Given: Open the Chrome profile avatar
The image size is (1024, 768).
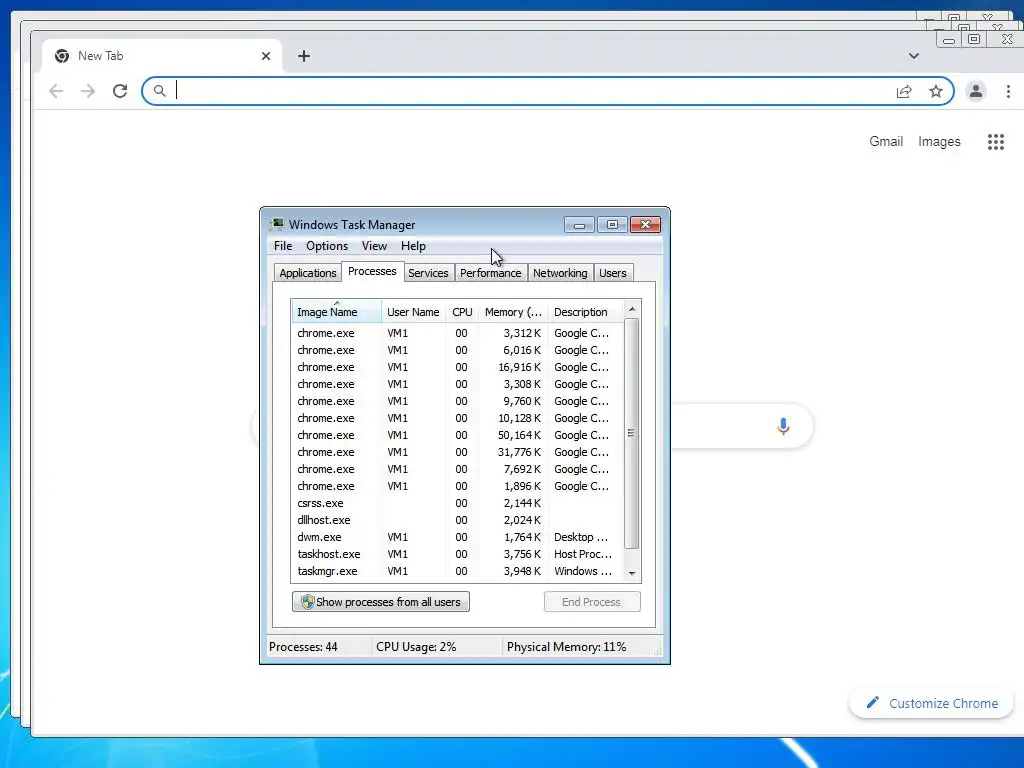Looking at the screenshot, I should (x=976, y=91).
